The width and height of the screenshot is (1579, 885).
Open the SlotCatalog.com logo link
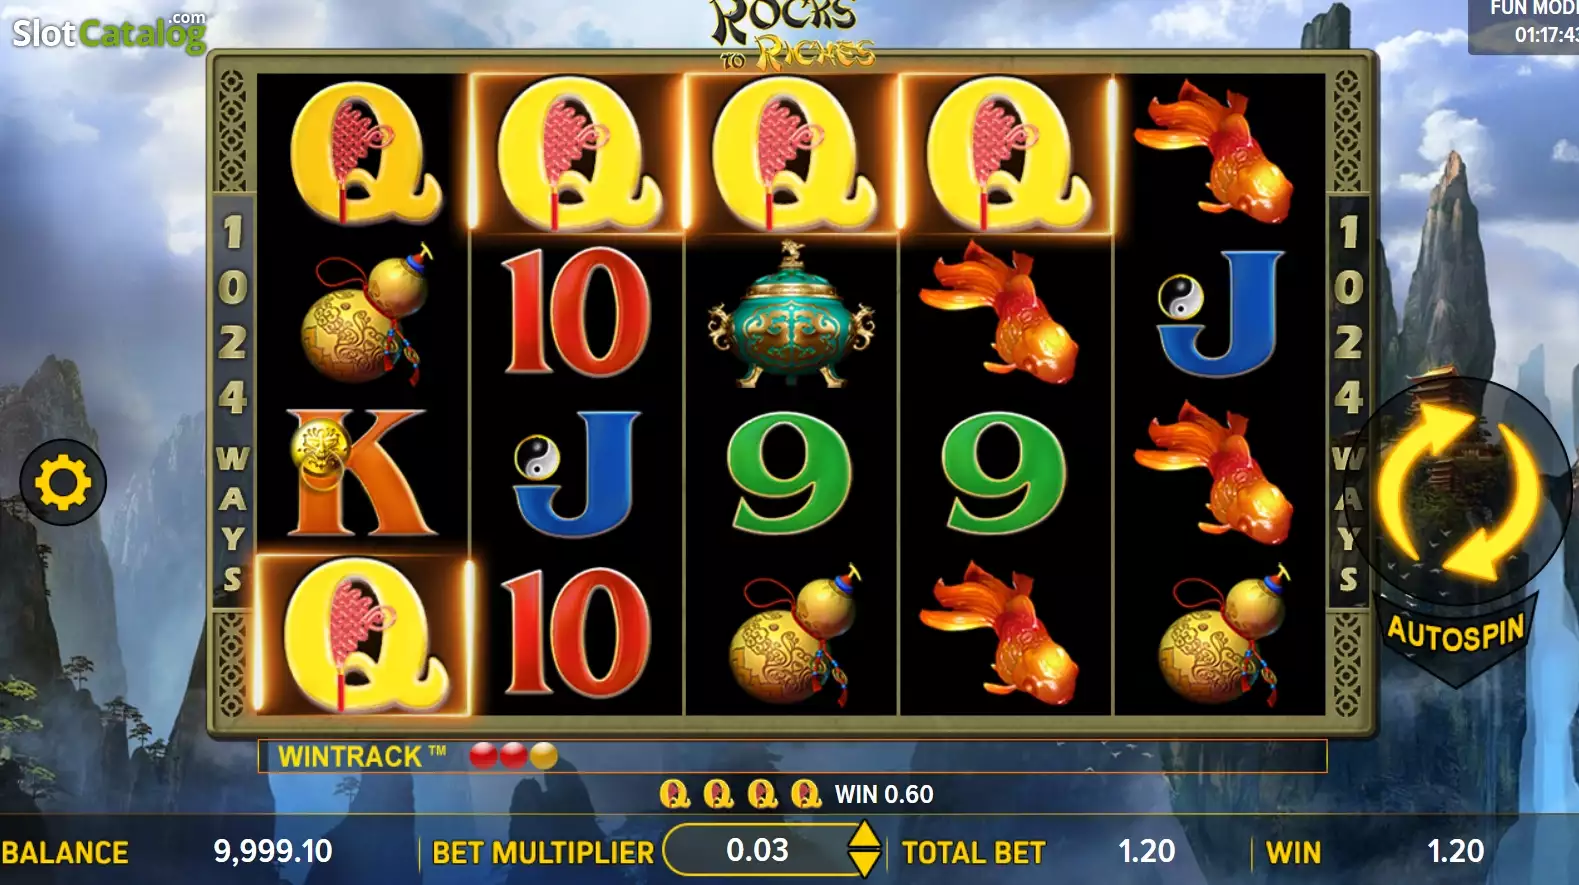[109, 32]
